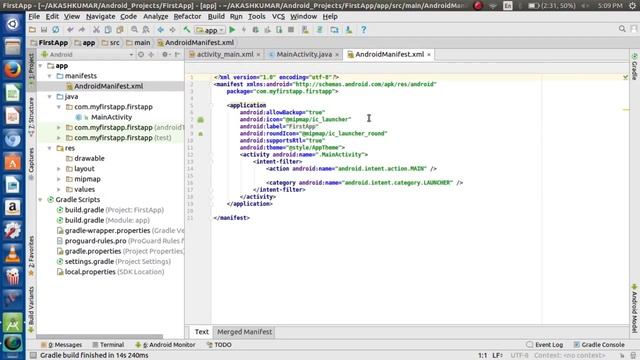Click the Replace toolbar icon
This screenshot has height=360, width=640.
tap(146, 29)
